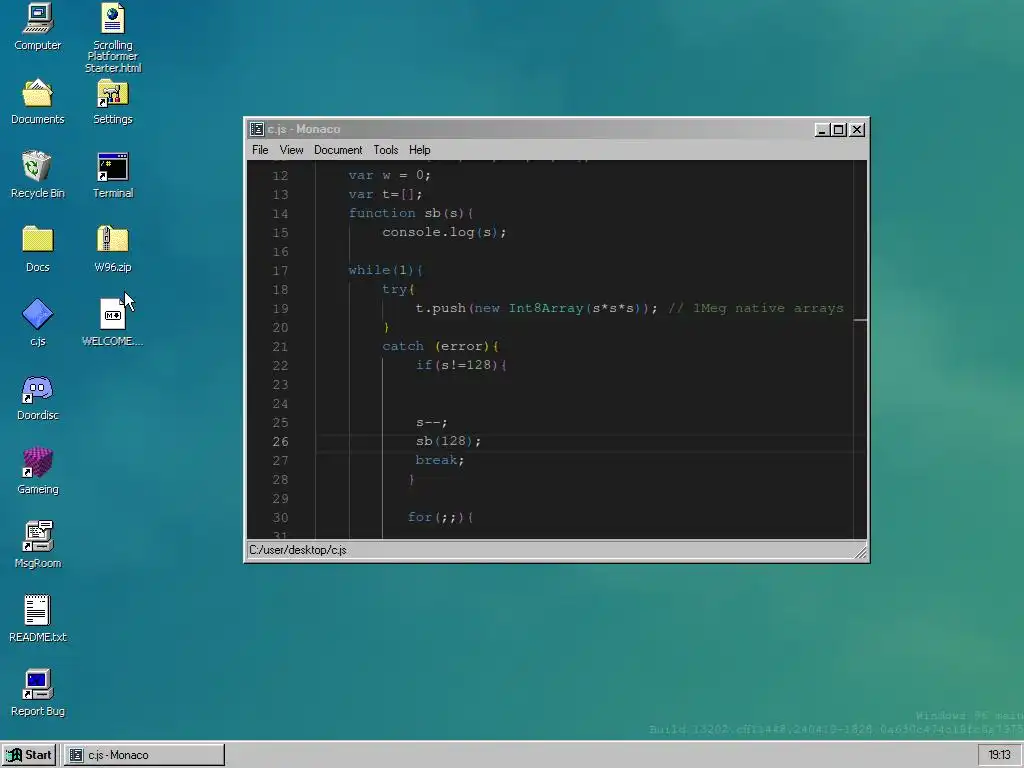Open the View menu in Monaco
Image resolution: width=1024 pixels, height=768 pixels.
click(x=291, y=150)
